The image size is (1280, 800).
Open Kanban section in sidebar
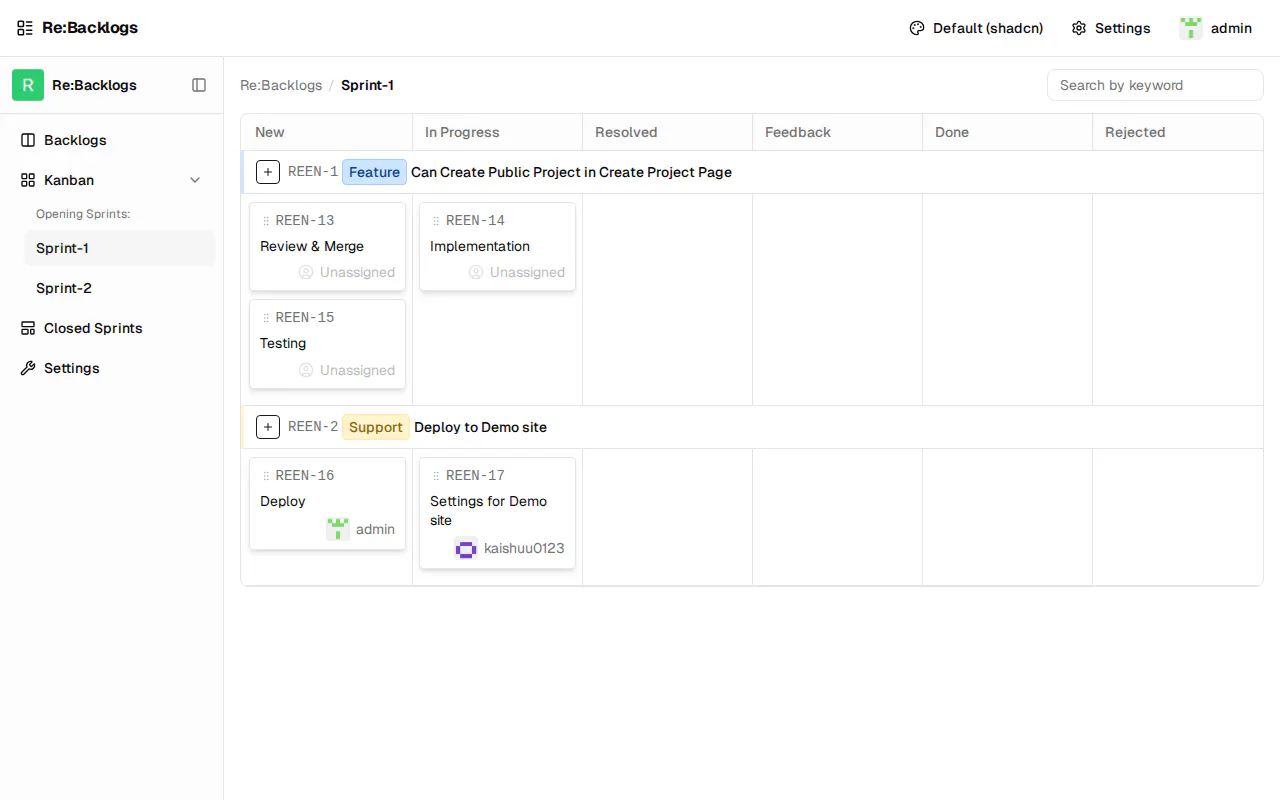point(111,180)
